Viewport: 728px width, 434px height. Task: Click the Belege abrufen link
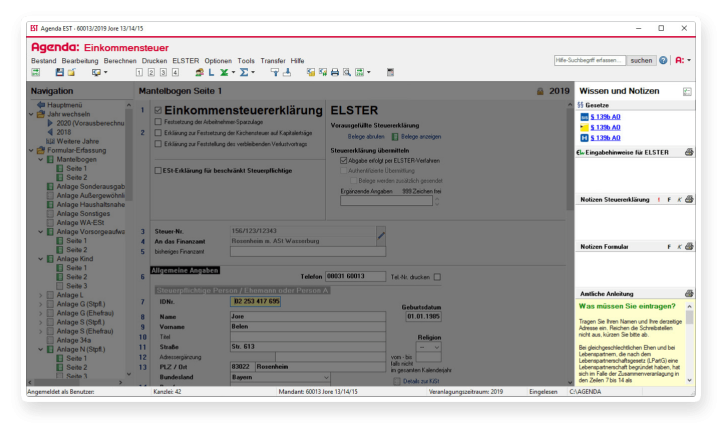click(x=366, y=136)
